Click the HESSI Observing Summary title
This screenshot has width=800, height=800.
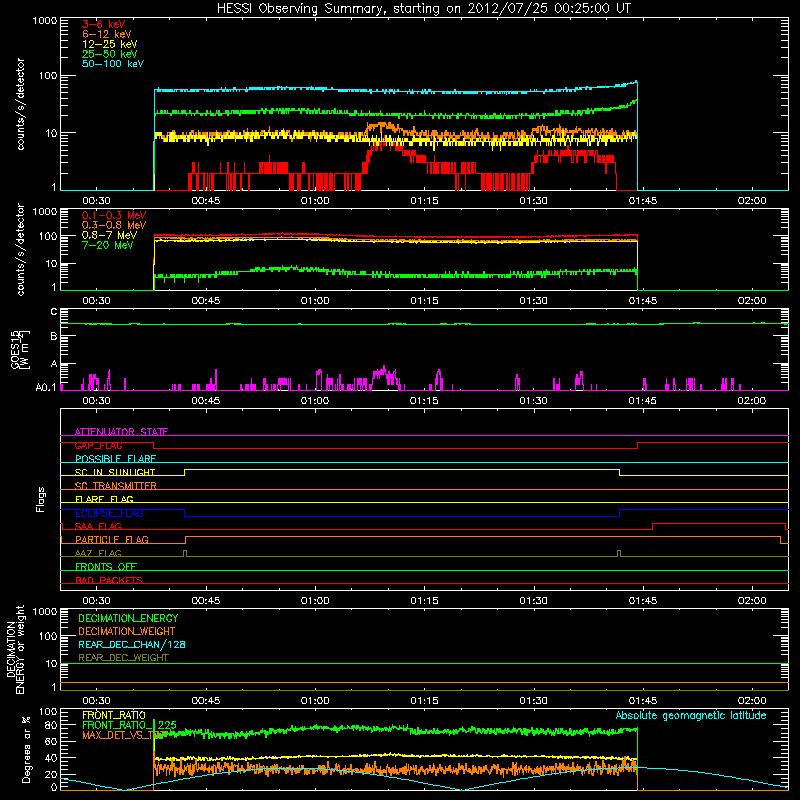click(x=424, y=8)
